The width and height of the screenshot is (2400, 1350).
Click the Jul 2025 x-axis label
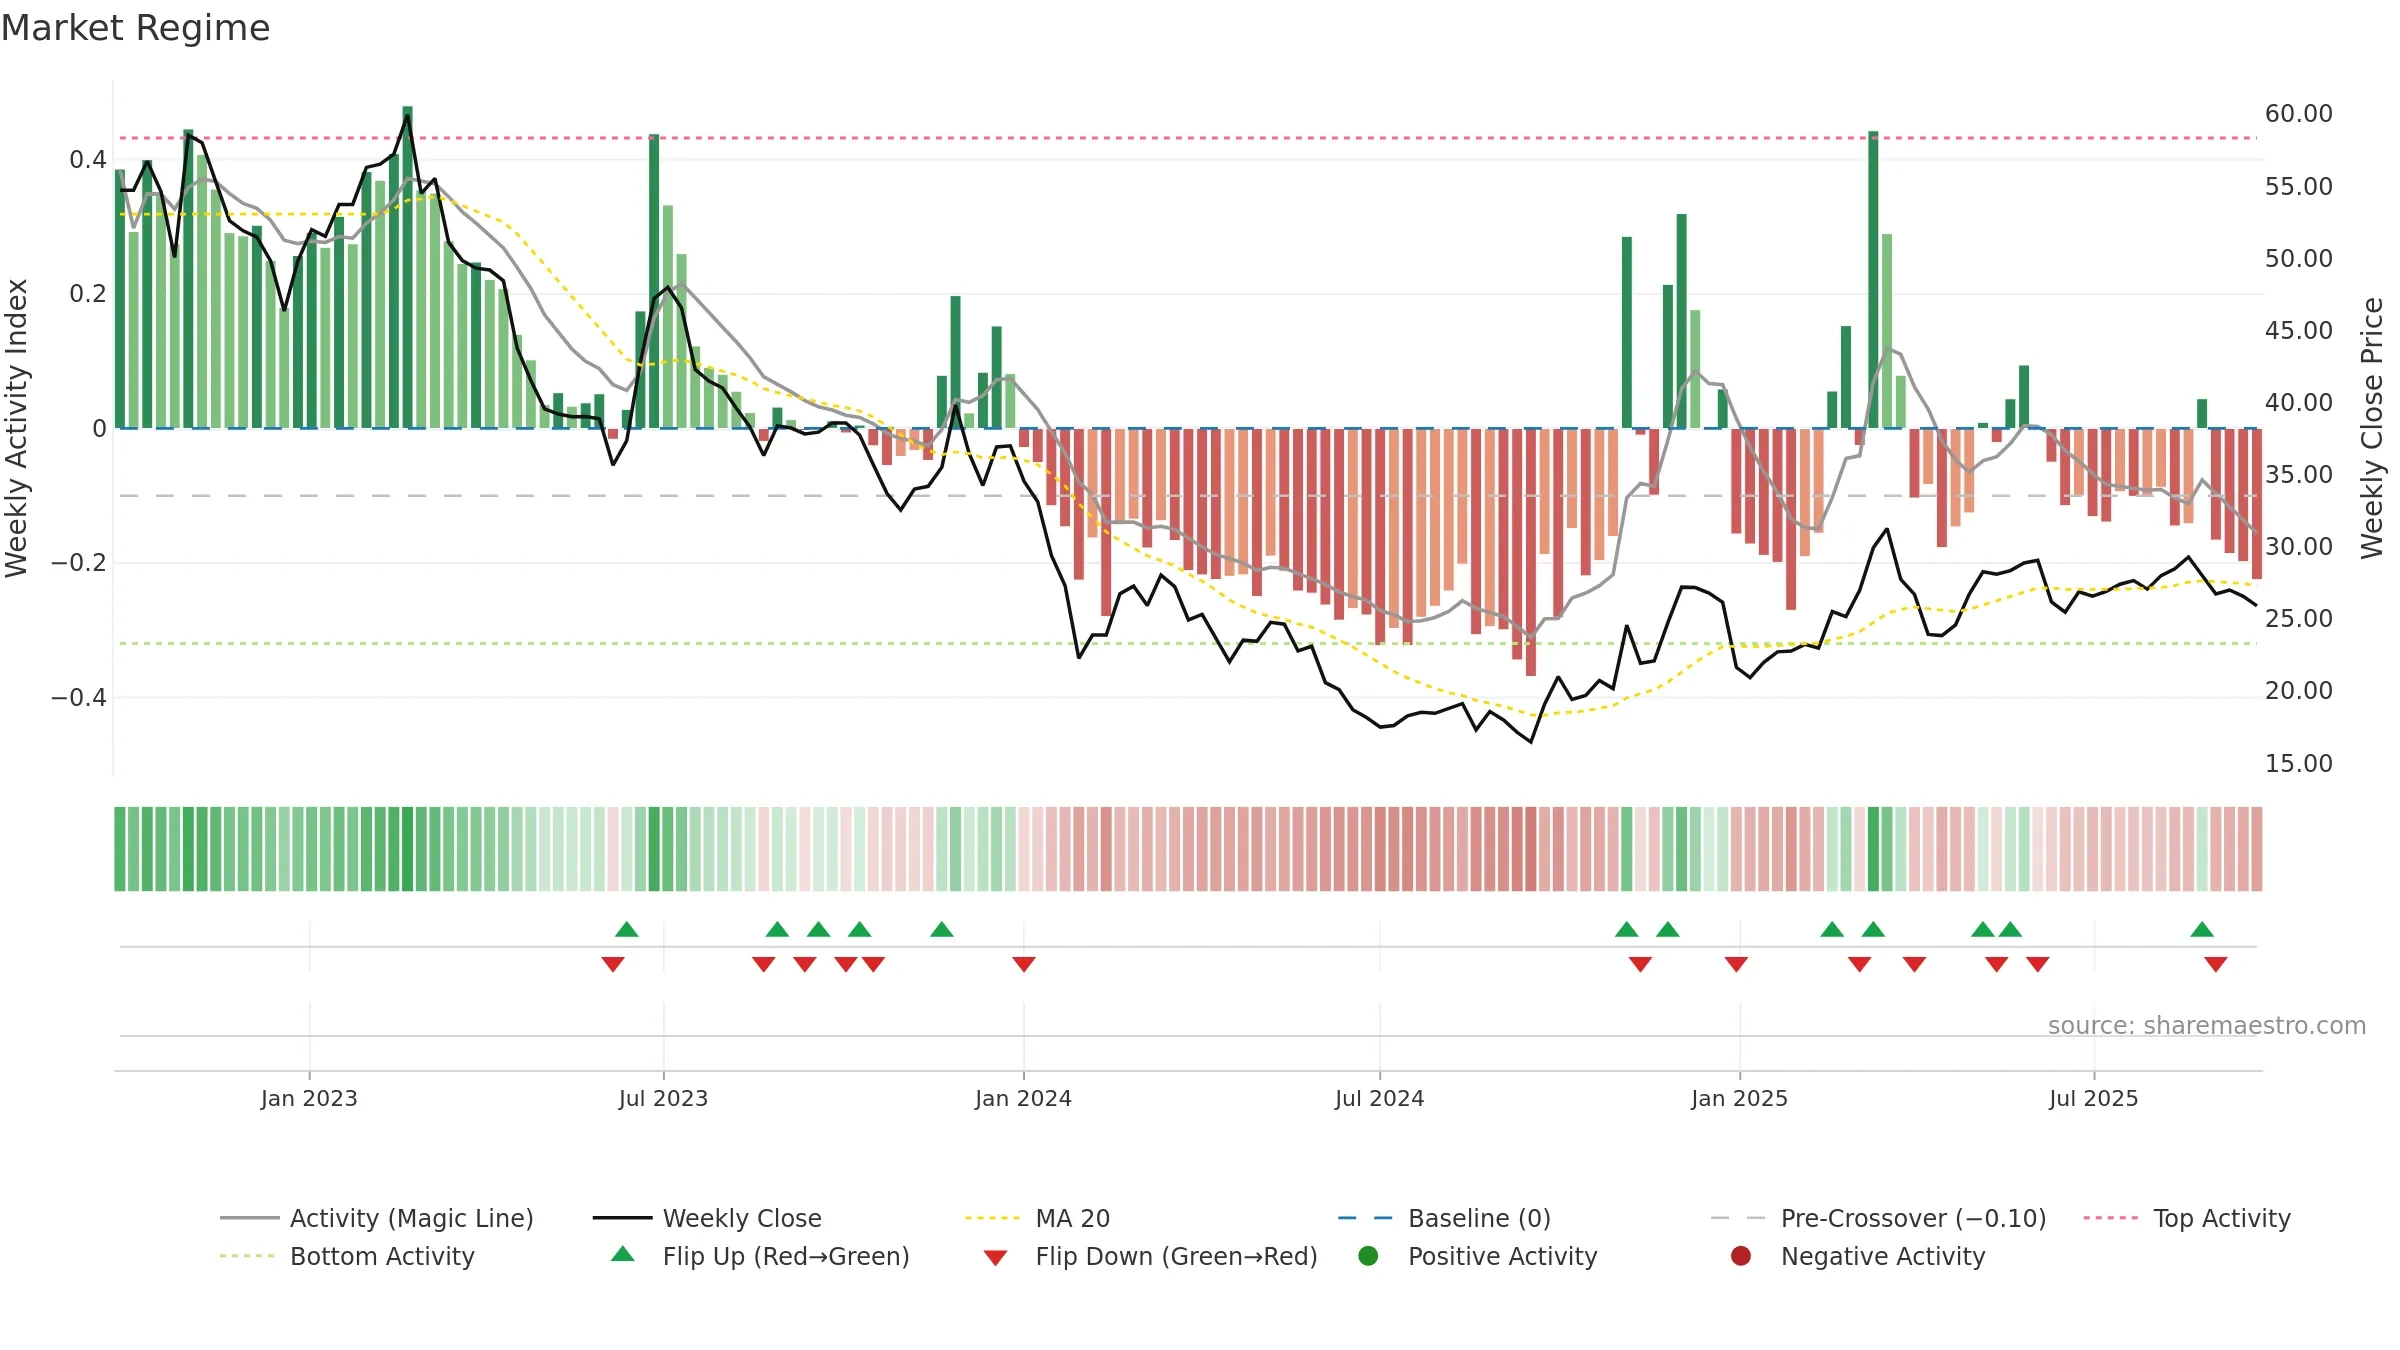tap(2093, 1098)
